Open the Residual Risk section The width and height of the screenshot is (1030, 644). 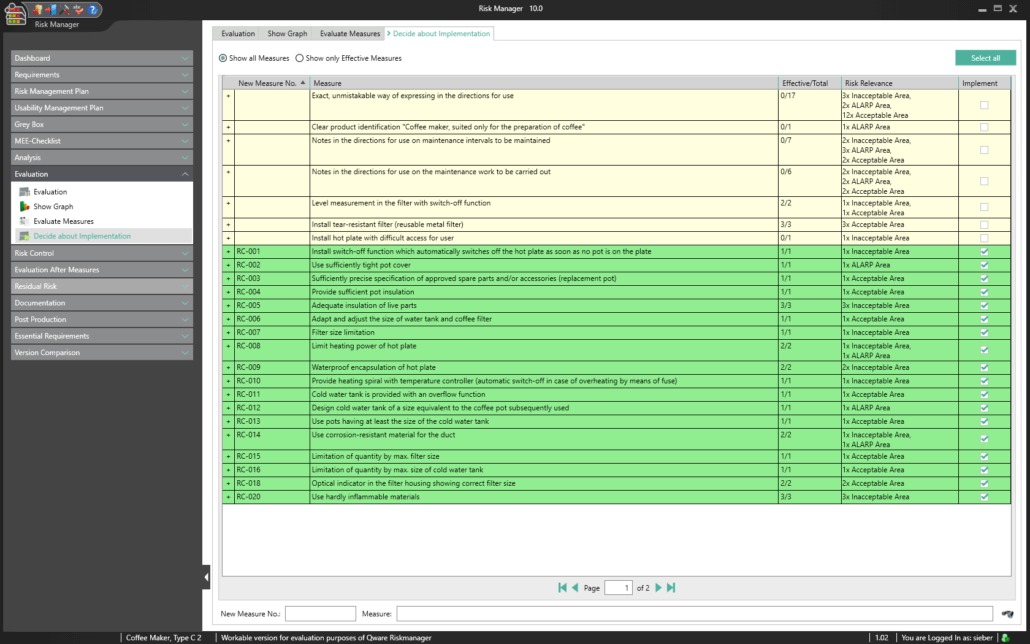tap(102, 287)
